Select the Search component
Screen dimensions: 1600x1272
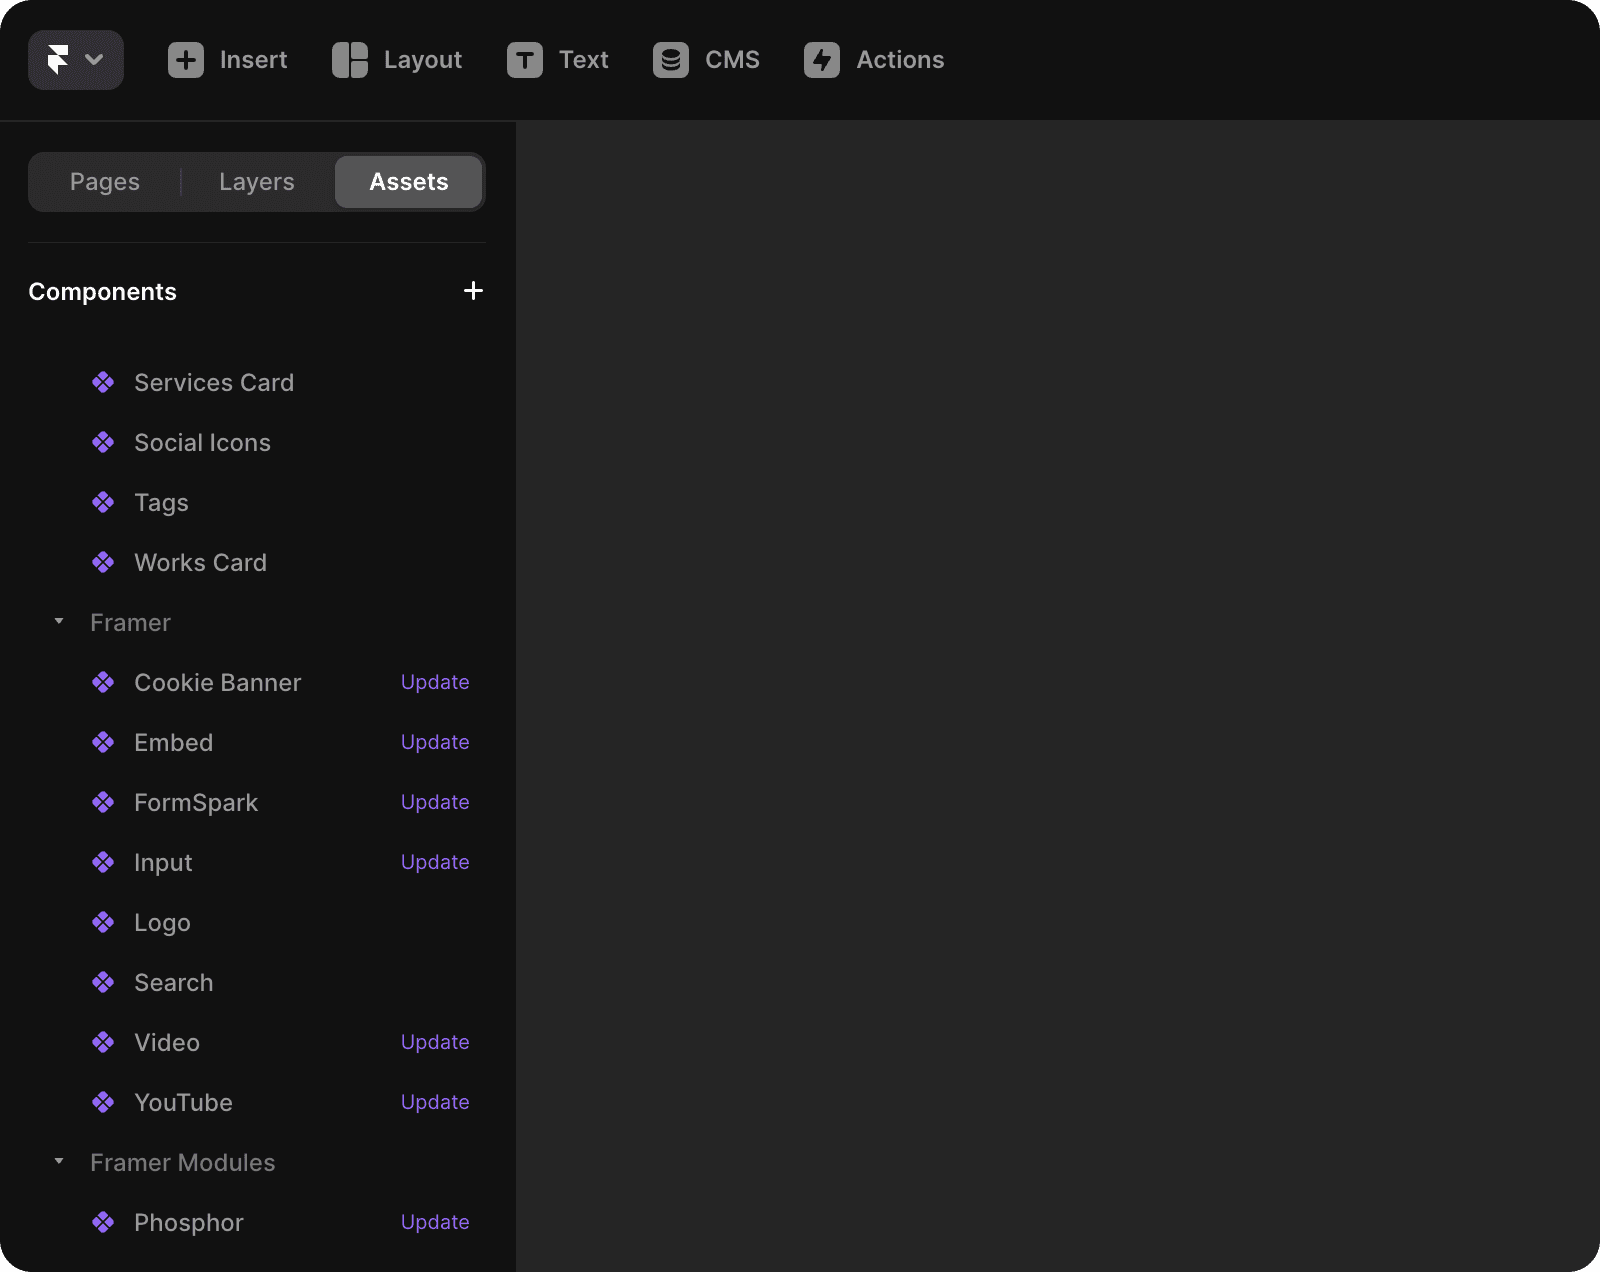[174, 982]
